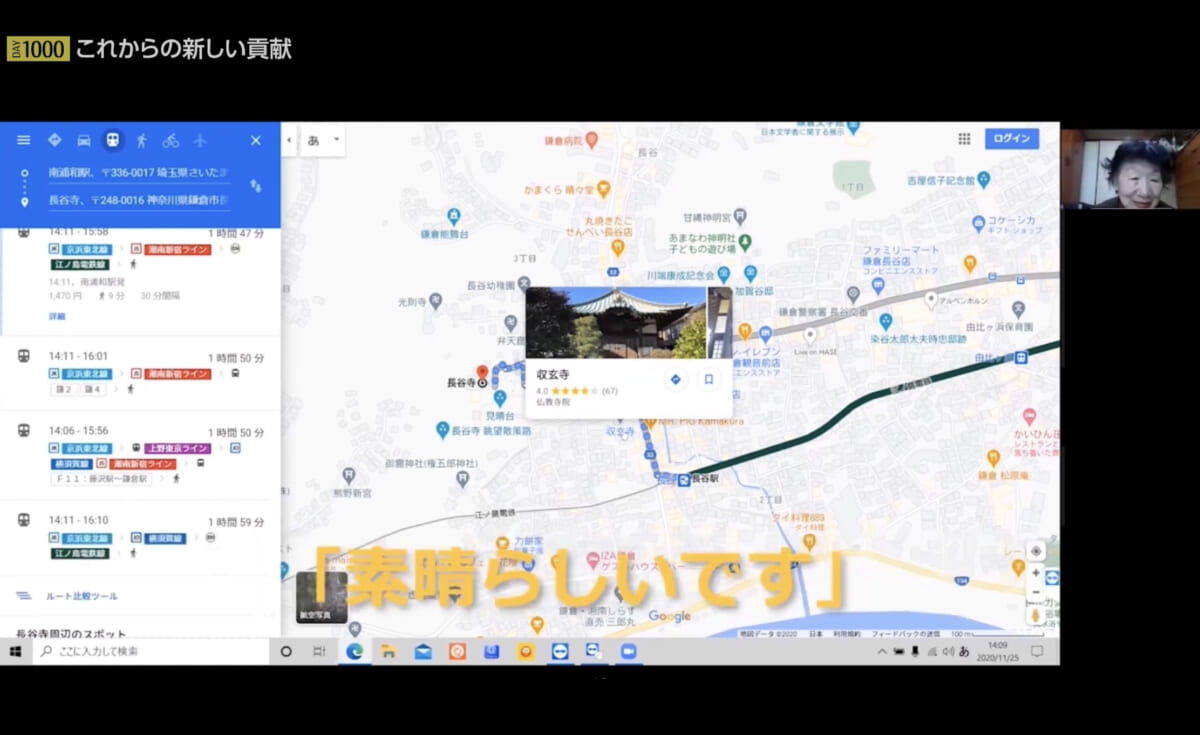Show my location on the map

click(x=1036, y=551)
